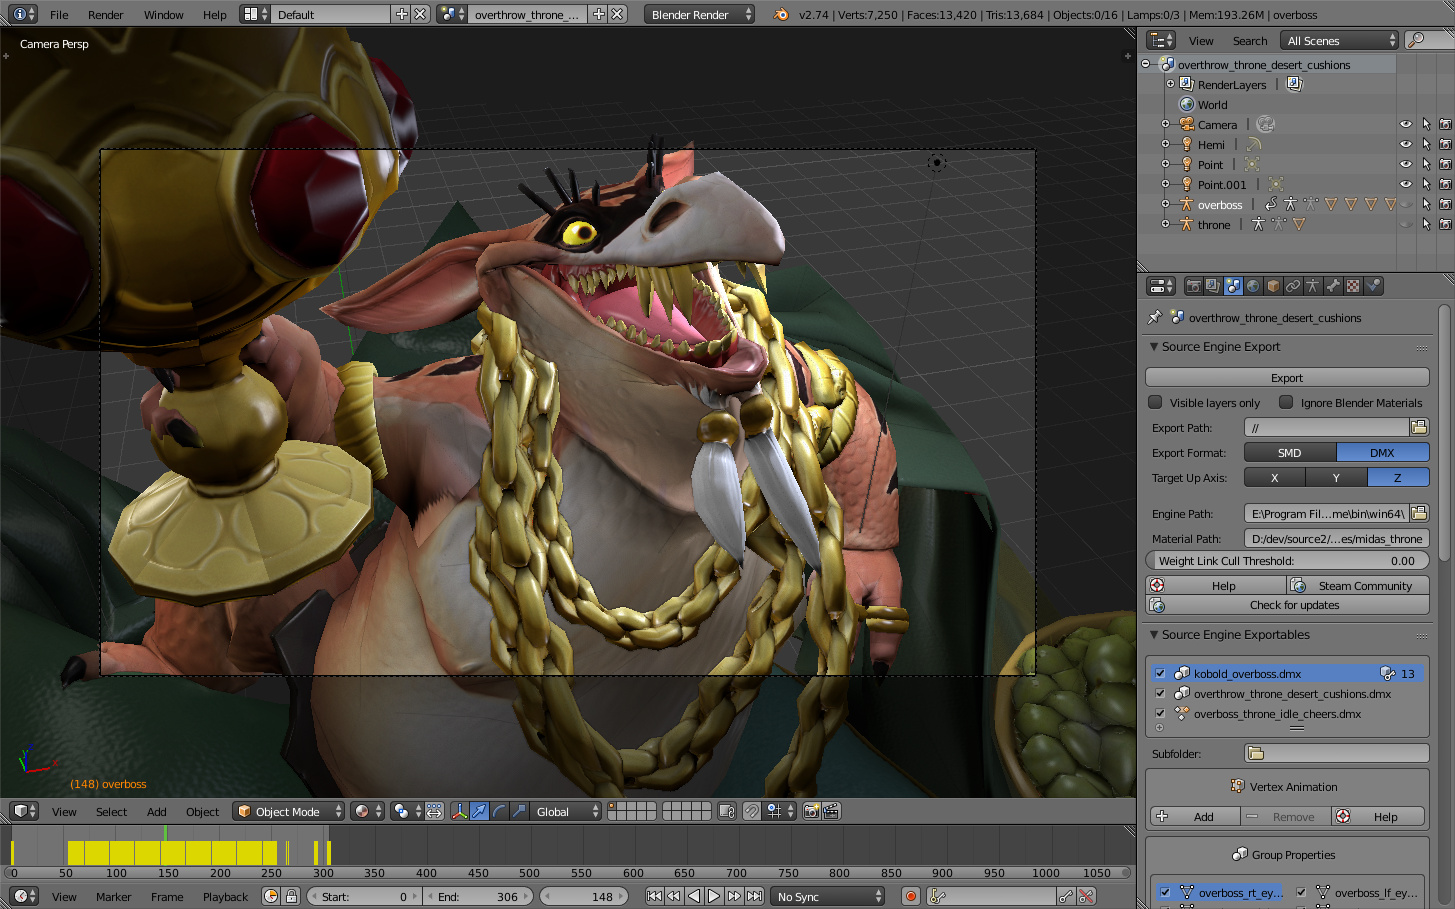The image size is (1455, 909).
Task: Open the Global transform orientation dropdown
Action: 566,811
